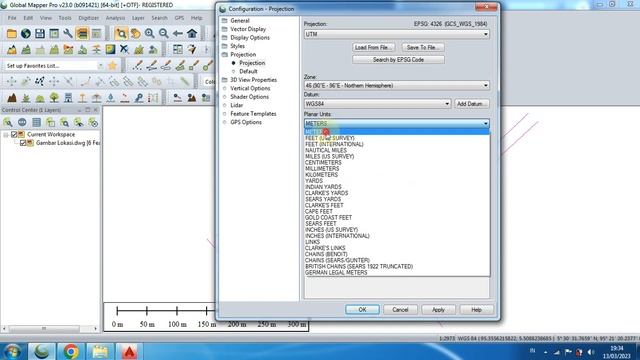This screenshot has width=640, height=360.
Task: Click the map layout grid icon
Action: click(178, 49)
